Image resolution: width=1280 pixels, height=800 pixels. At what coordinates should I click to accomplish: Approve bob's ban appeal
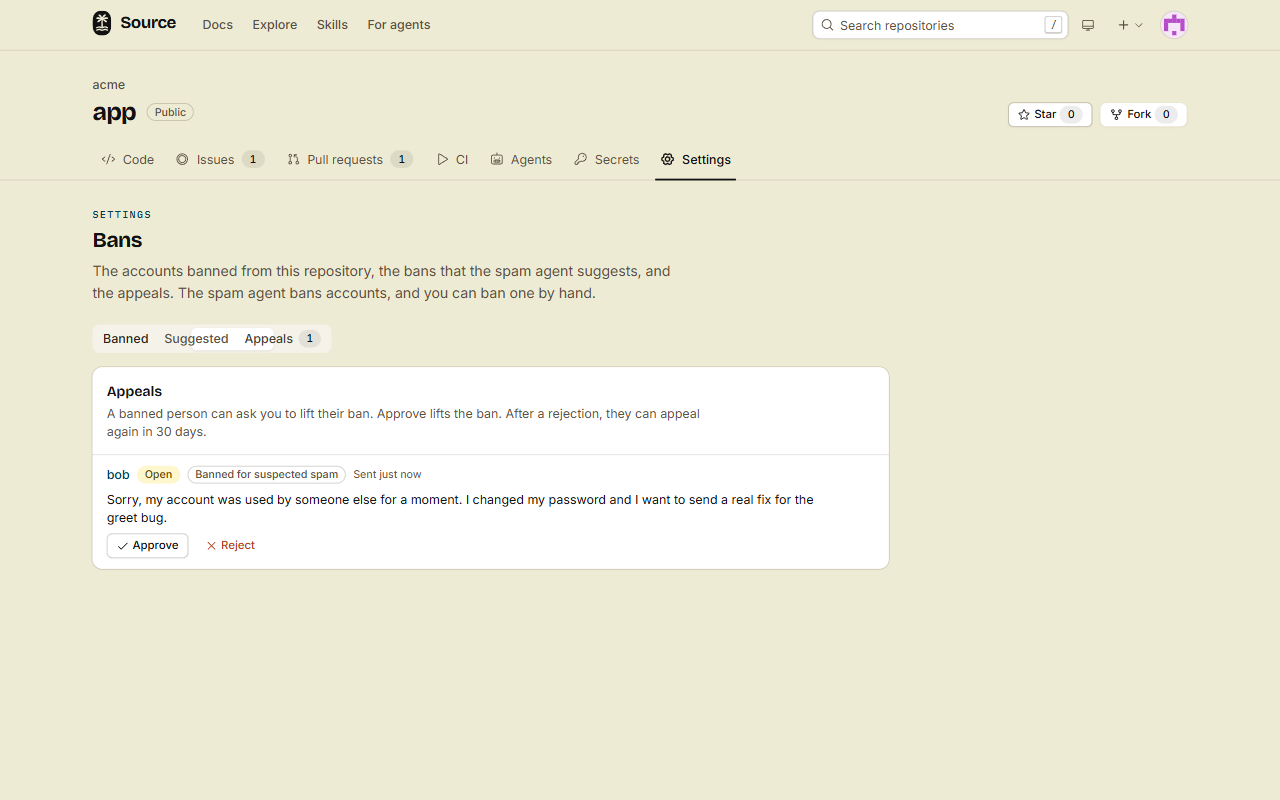(x=147, y=545)
